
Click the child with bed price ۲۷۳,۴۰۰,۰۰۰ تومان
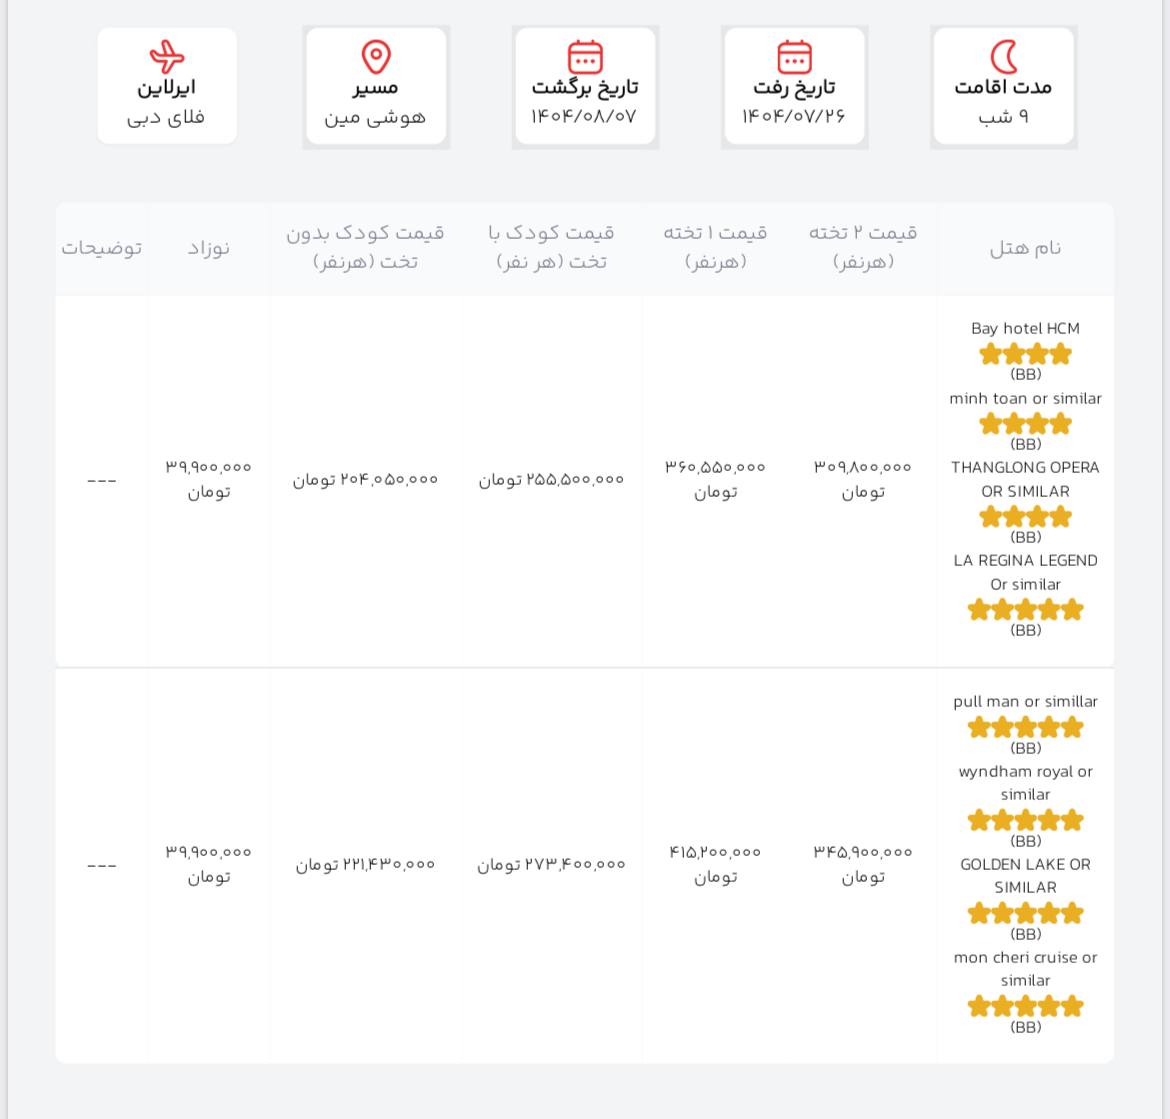click(x=551, y=864)
